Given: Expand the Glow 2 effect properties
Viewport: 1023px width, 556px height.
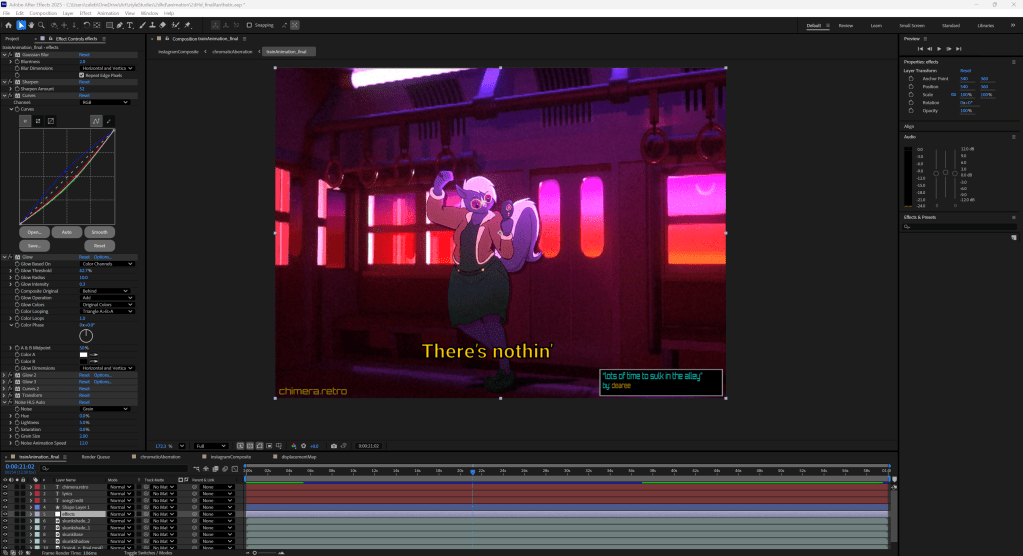Looking at the screenshot, I should 4,375.
